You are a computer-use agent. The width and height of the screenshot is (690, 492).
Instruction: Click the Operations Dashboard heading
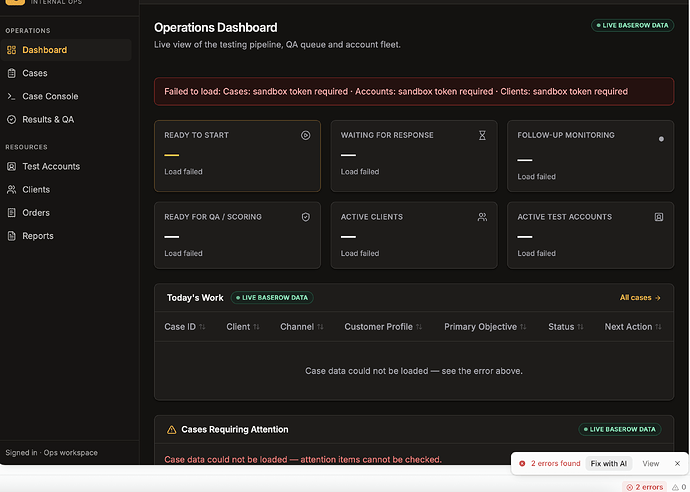(216, 28)
